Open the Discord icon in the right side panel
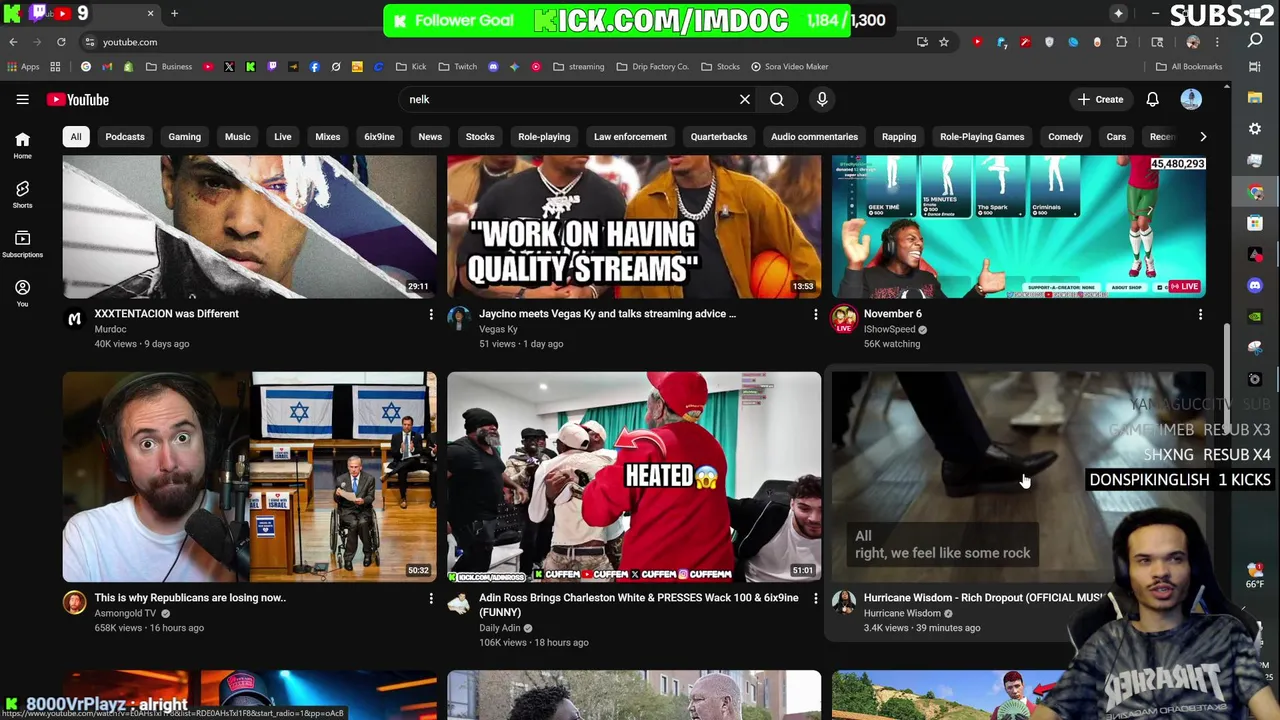This screenshot has width=1280, height=720. click(x=1255, y=286)
